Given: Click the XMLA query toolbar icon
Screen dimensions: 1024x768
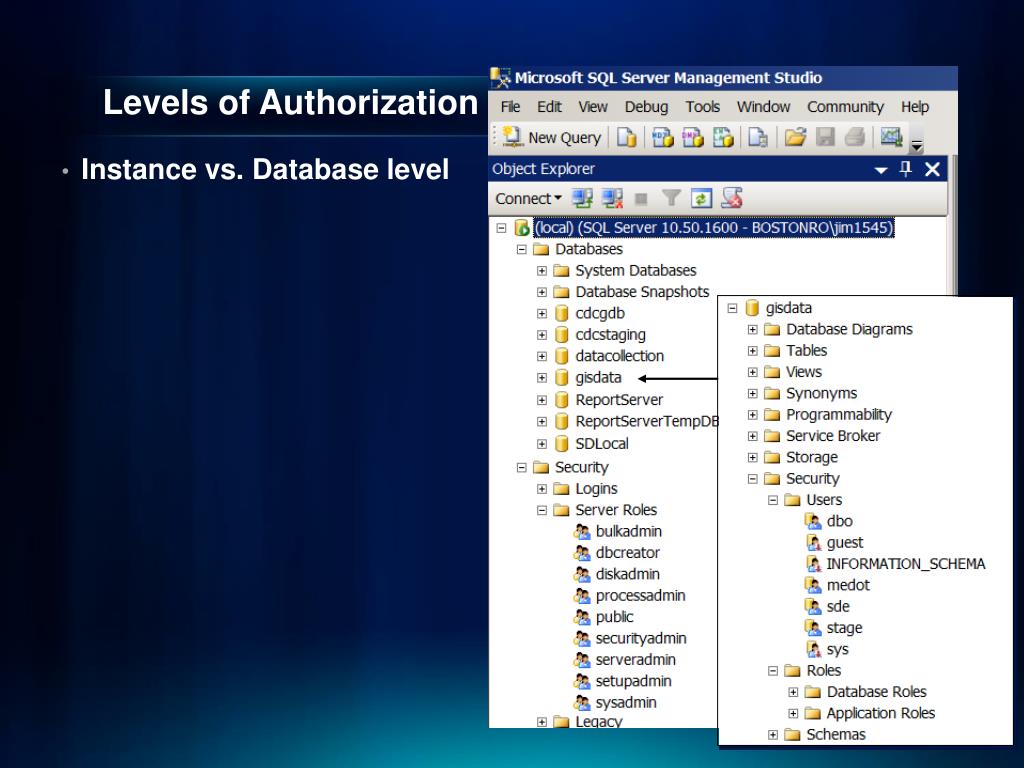Looking at the screenshot, I should 722,137.
